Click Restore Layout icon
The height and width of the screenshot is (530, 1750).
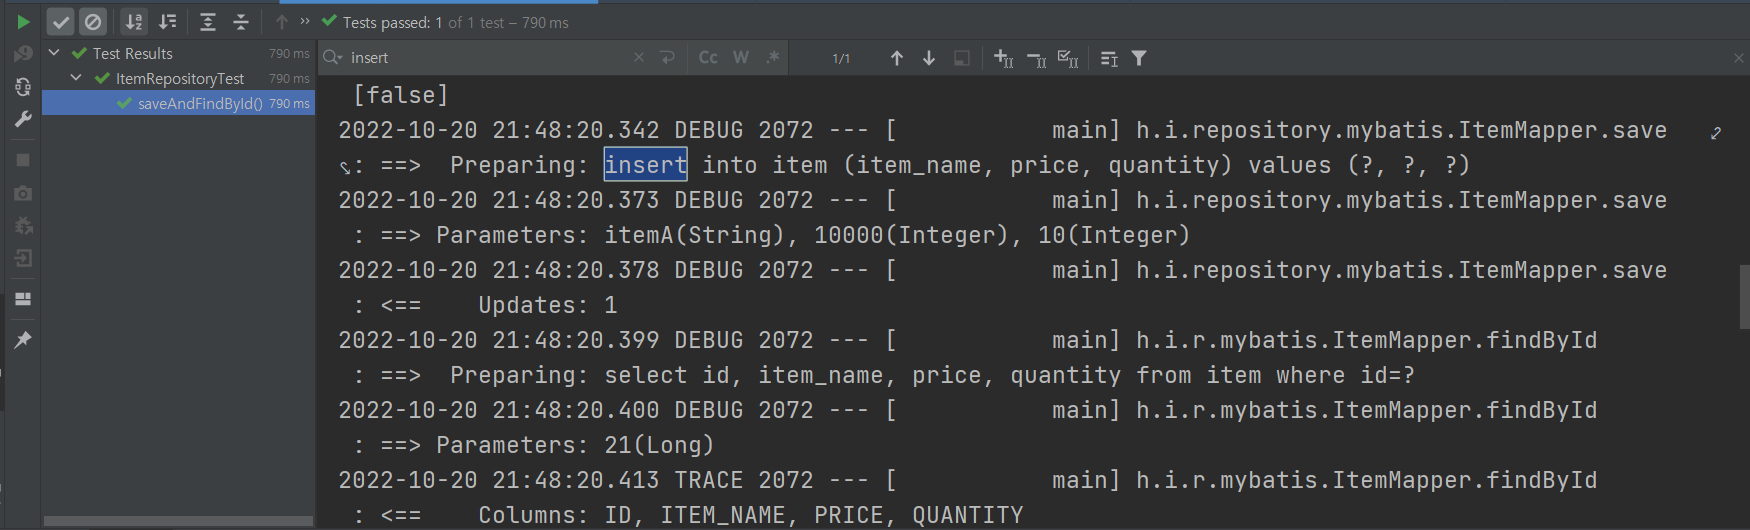pyautogui.click(x=23, y=299)
